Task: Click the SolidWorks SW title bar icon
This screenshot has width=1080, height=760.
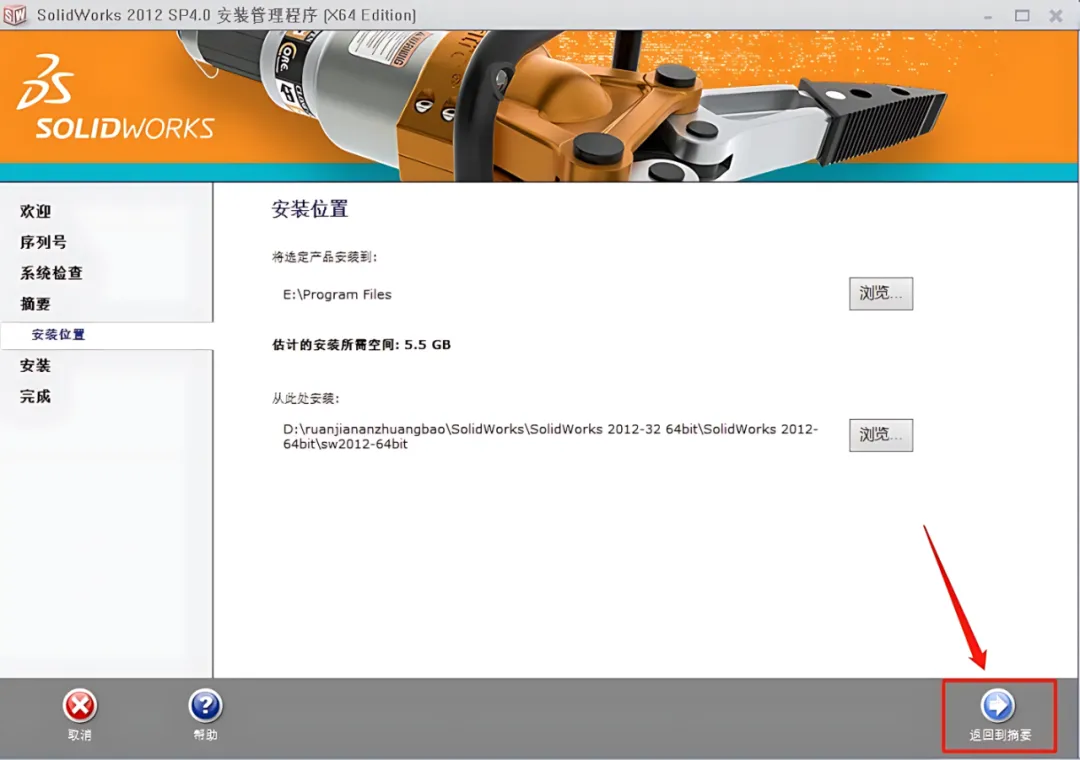Action: pos(15,14)
